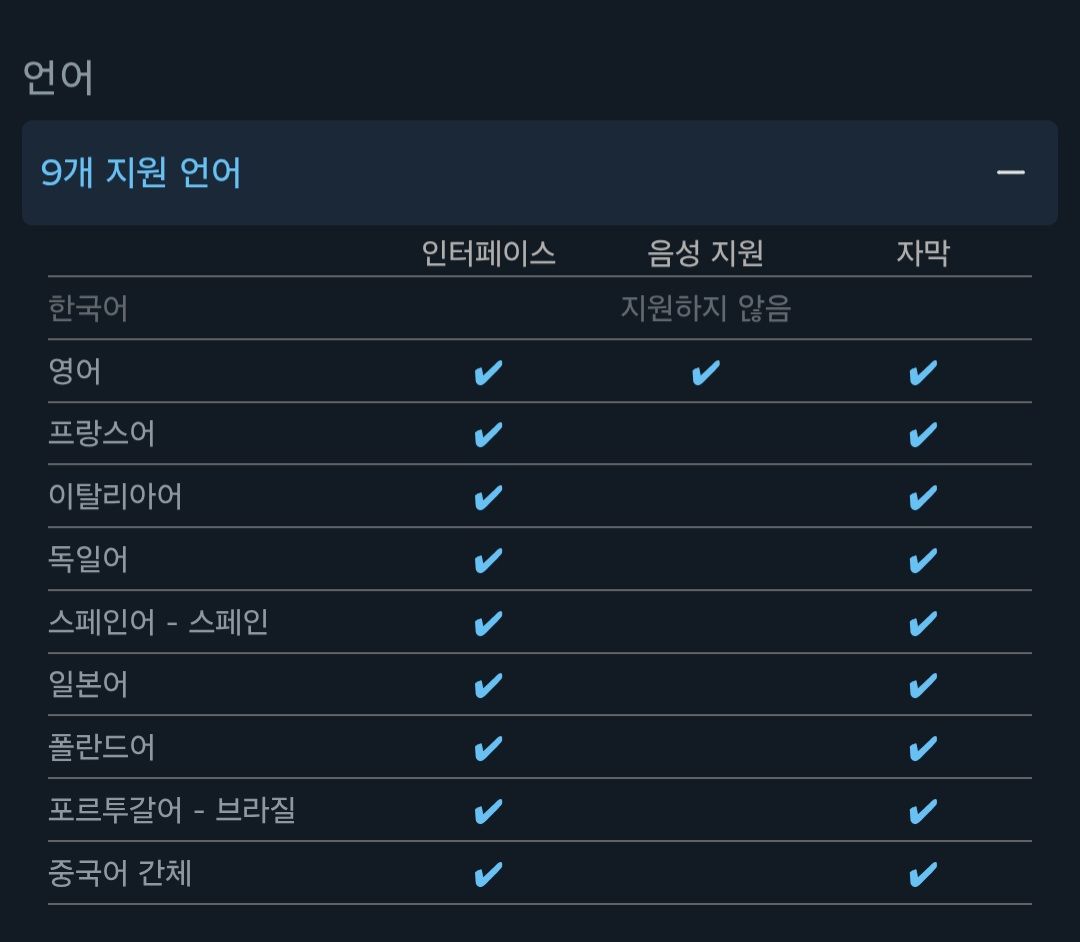Click Japanese subtitles checkmark
This screenshot has width=1080, height=942.
coord(923,685)
